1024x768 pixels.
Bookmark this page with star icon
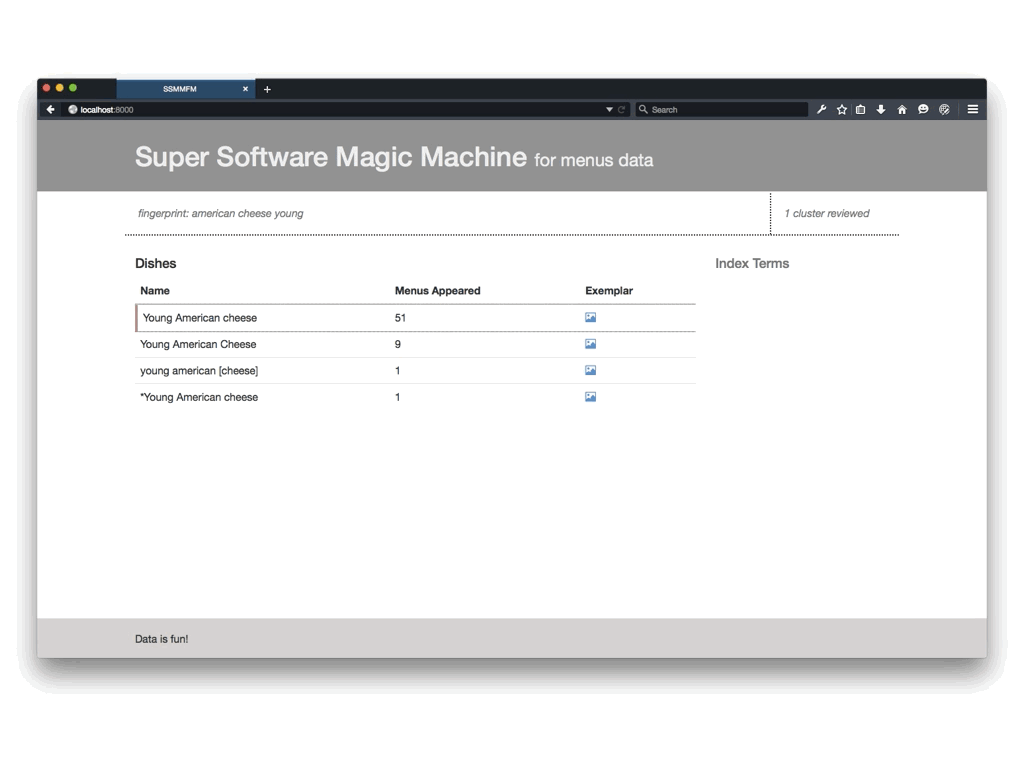click(x=842, y=110)
